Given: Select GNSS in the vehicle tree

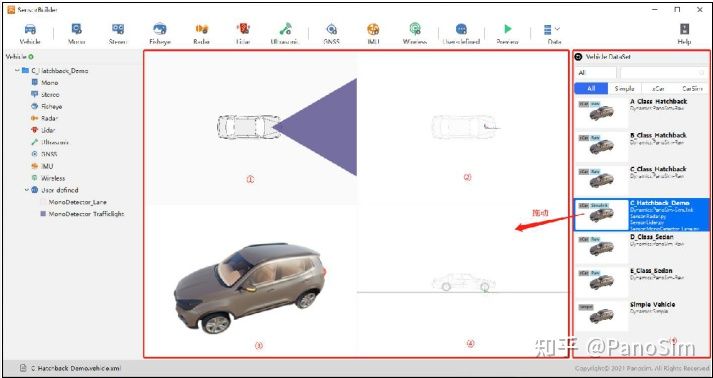Looking at the screenshot, I should [x=44, y=154].
